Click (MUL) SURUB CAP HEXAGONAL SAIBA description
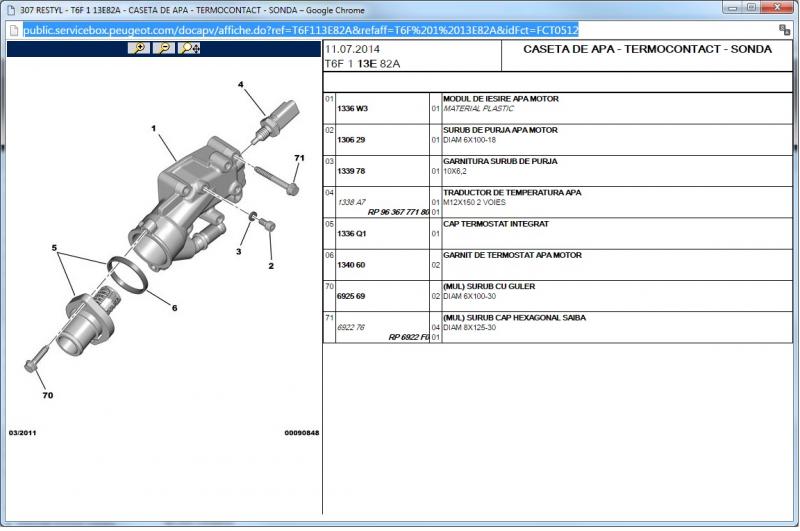Screen dimensions: 800x531 tap(514, 317)
